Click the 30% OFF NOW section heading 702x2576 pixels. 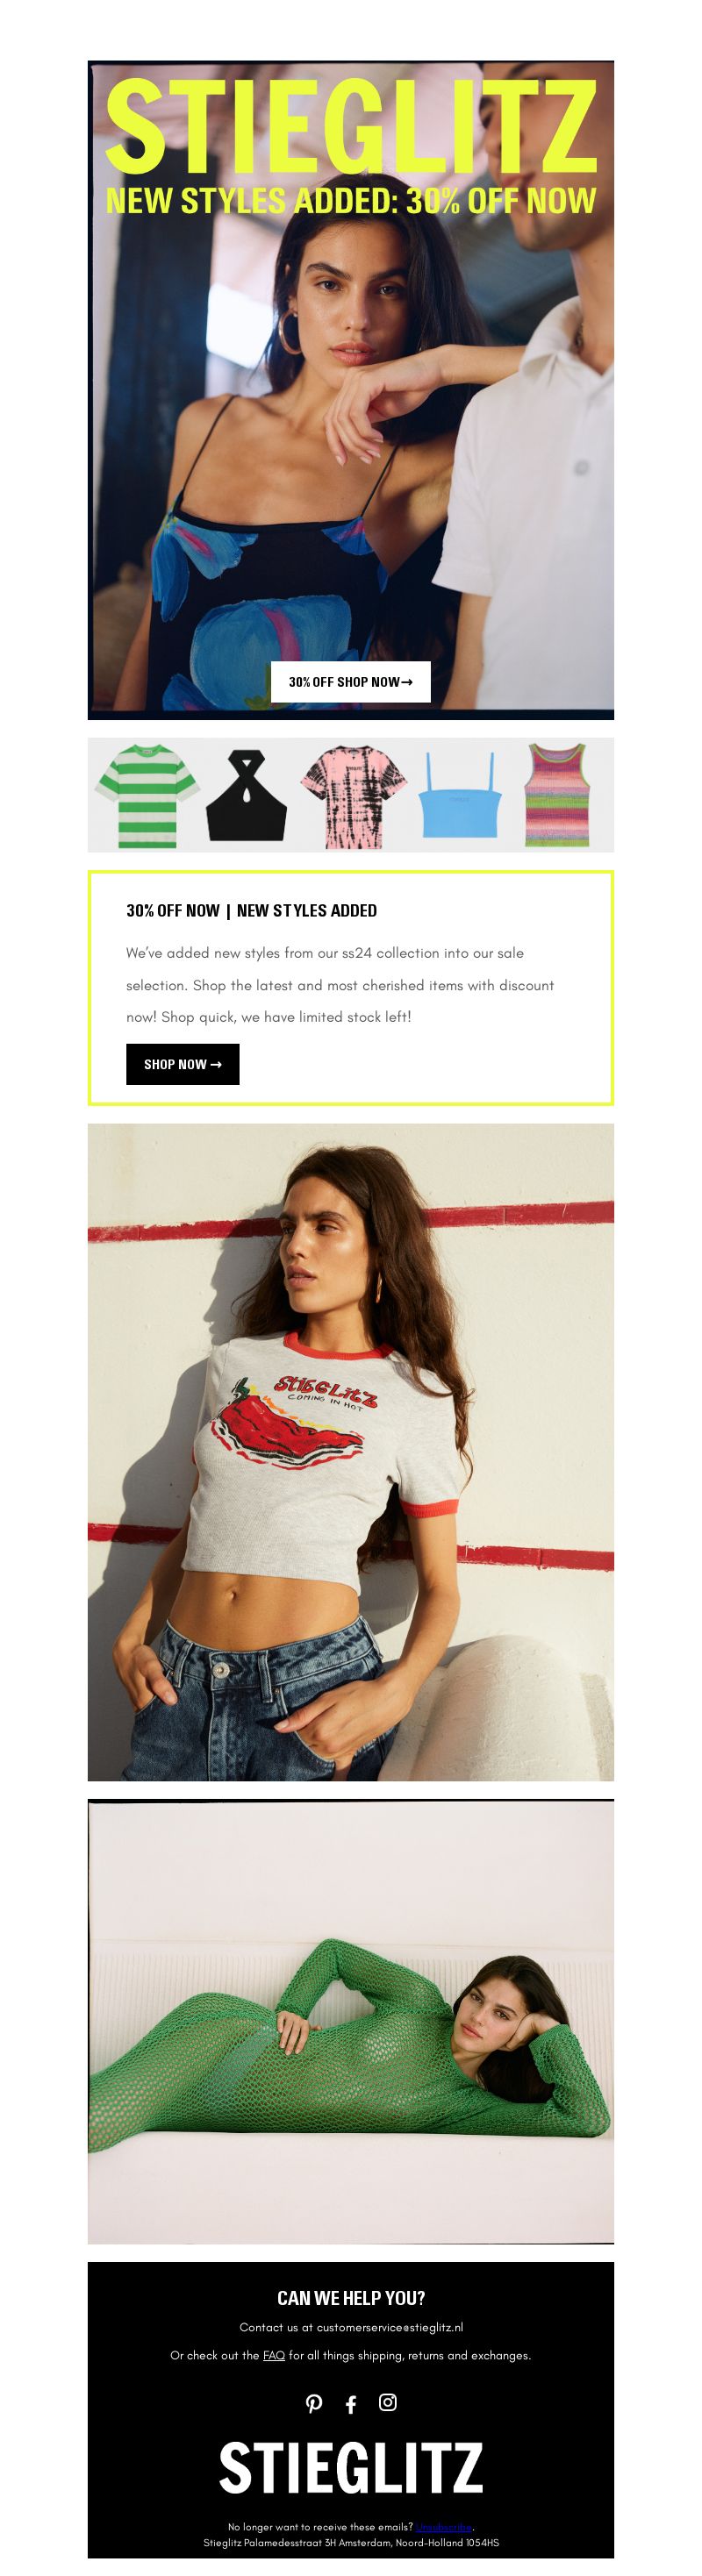(251, 910)
